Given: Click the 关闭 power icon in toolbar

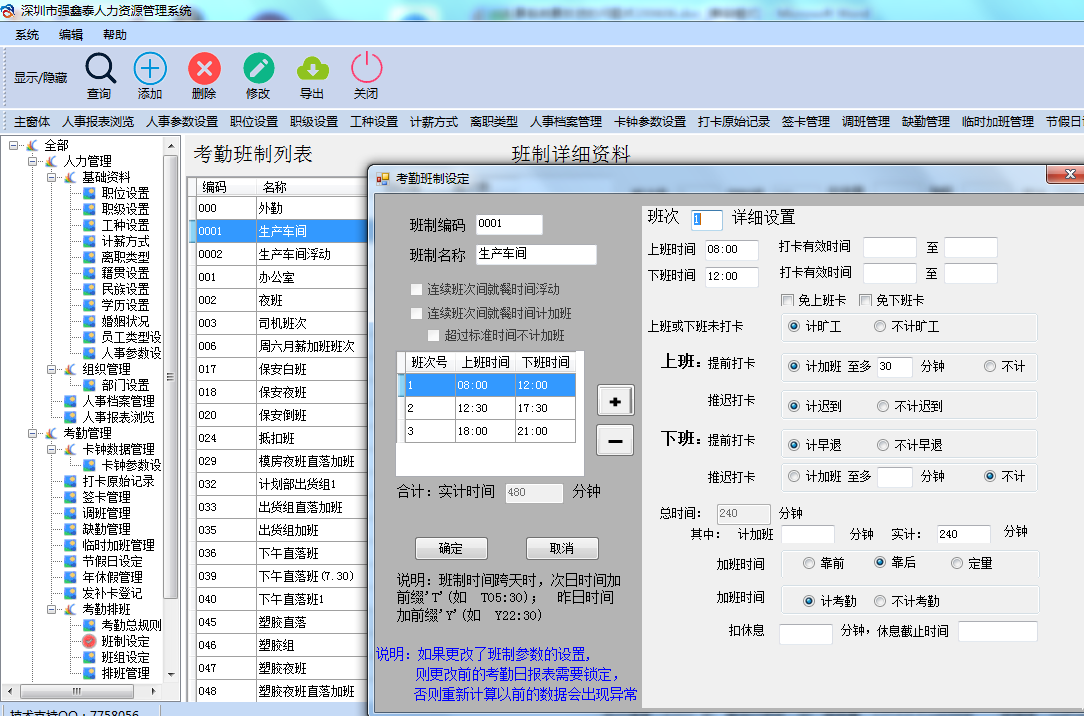Looking at the screenshot, I should [x=366, y=69].
